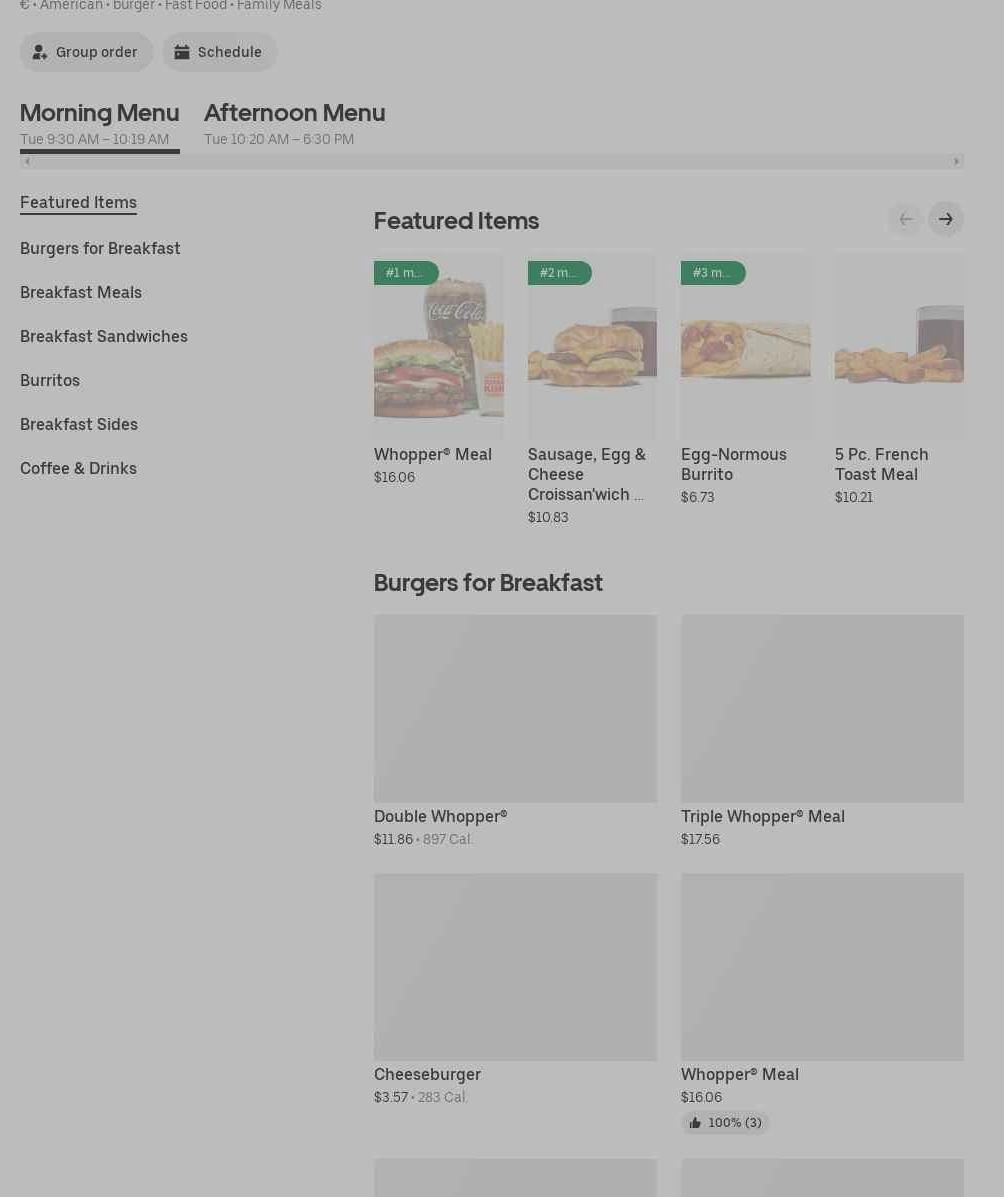Jump to Burgers for Breakfast category
The width and height of the screenshot is (1004, 1197).
(100, 248)
